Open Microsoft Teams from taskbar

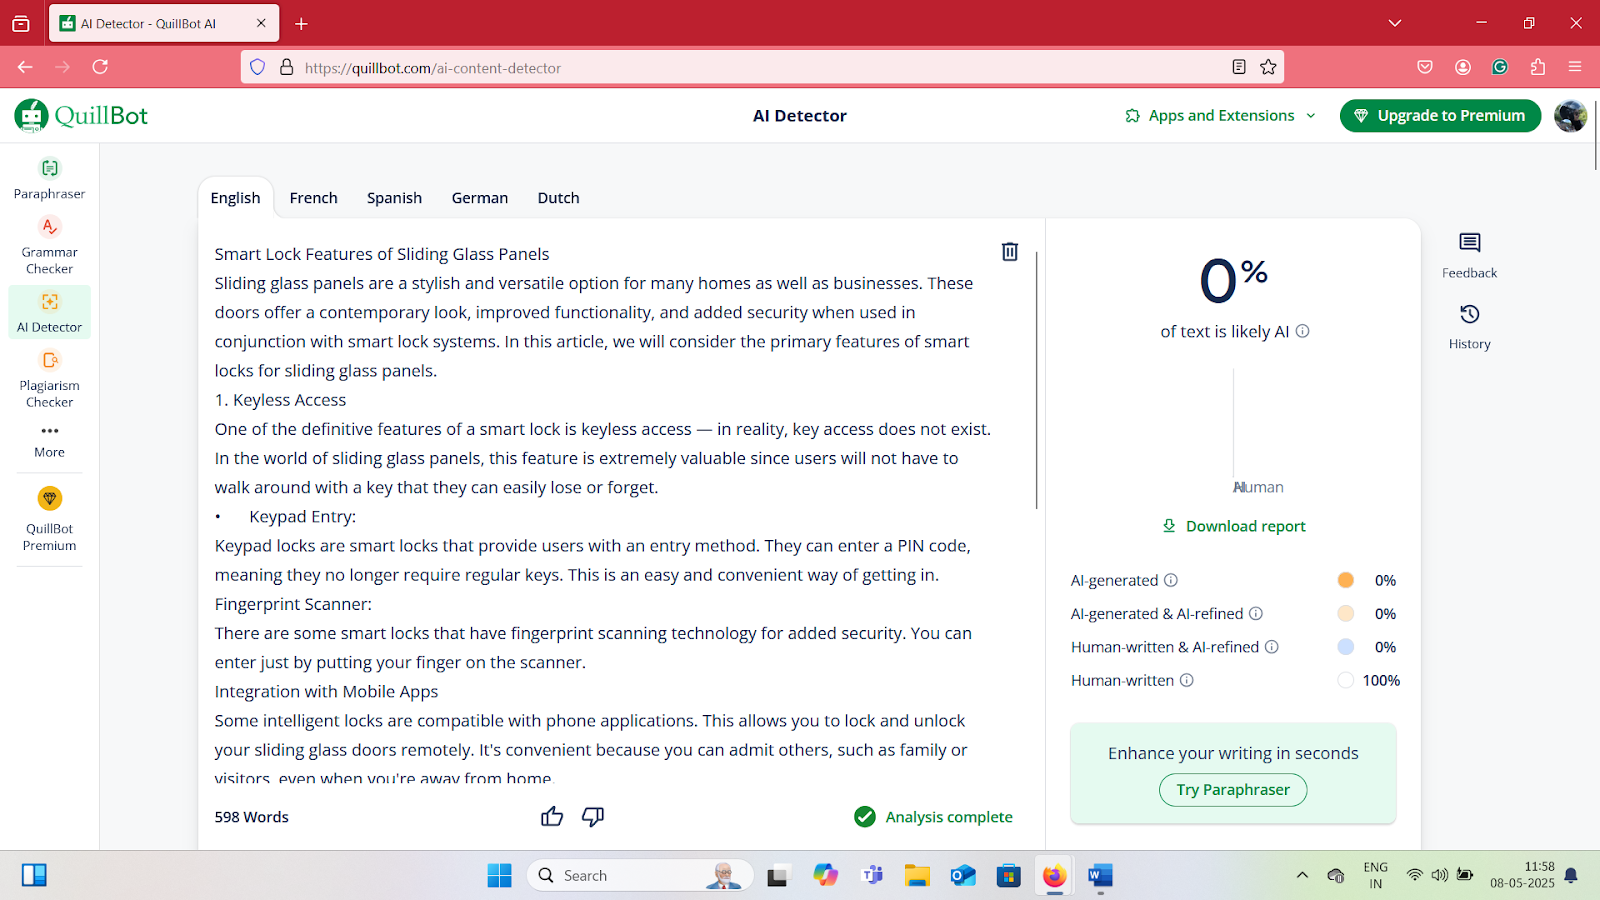872,876
